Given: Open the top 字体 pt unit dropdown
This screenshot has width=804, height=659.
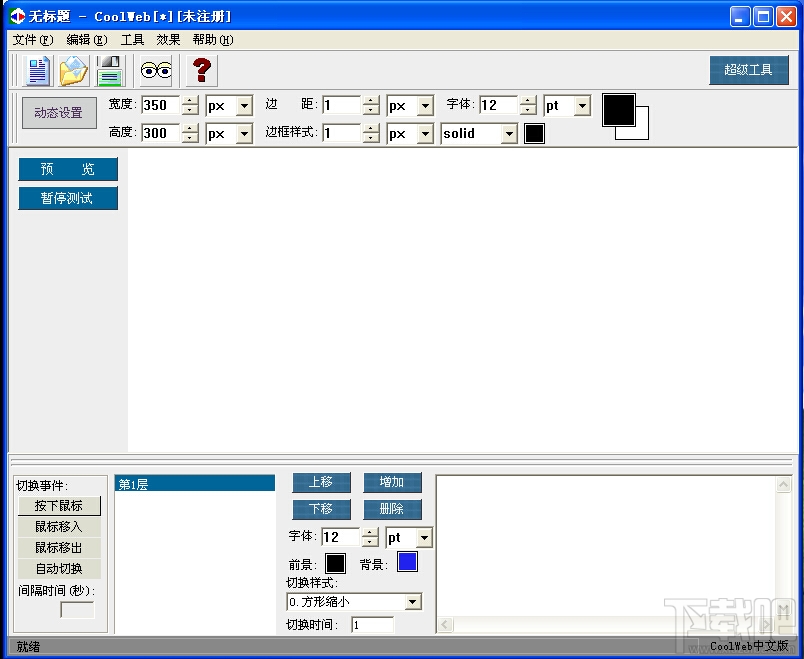Looking at the screenshot, I should pos(582,106).
